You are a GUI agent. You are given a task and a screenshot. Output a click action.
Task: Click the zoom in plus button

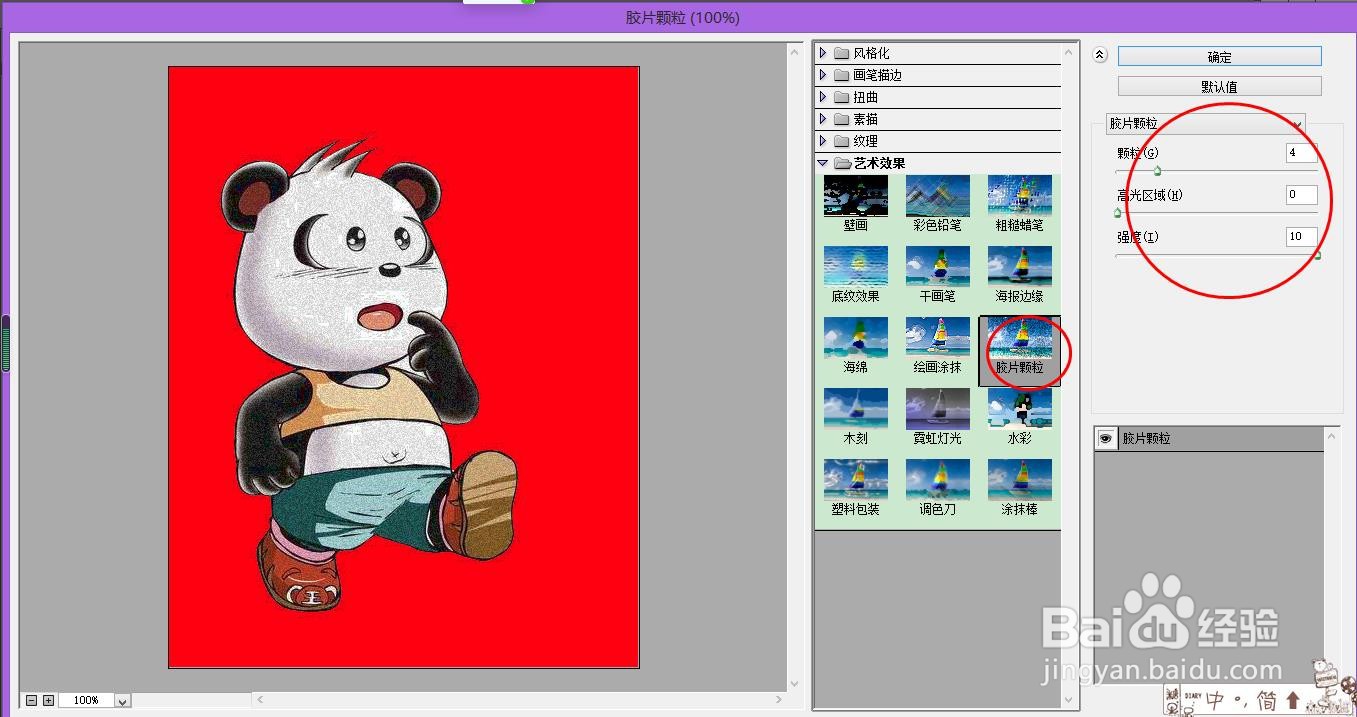click(48, 701)
